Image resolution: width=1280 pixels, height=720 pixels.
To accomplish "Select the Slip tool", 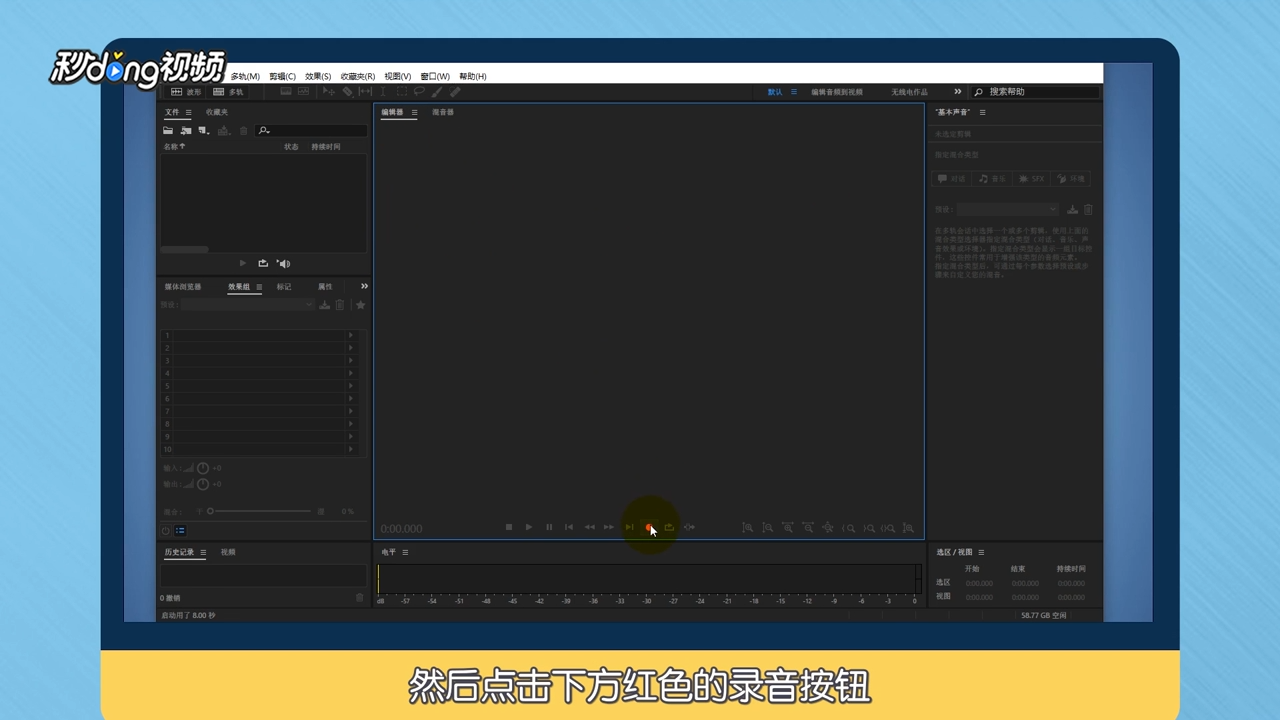I will [365, 91].
